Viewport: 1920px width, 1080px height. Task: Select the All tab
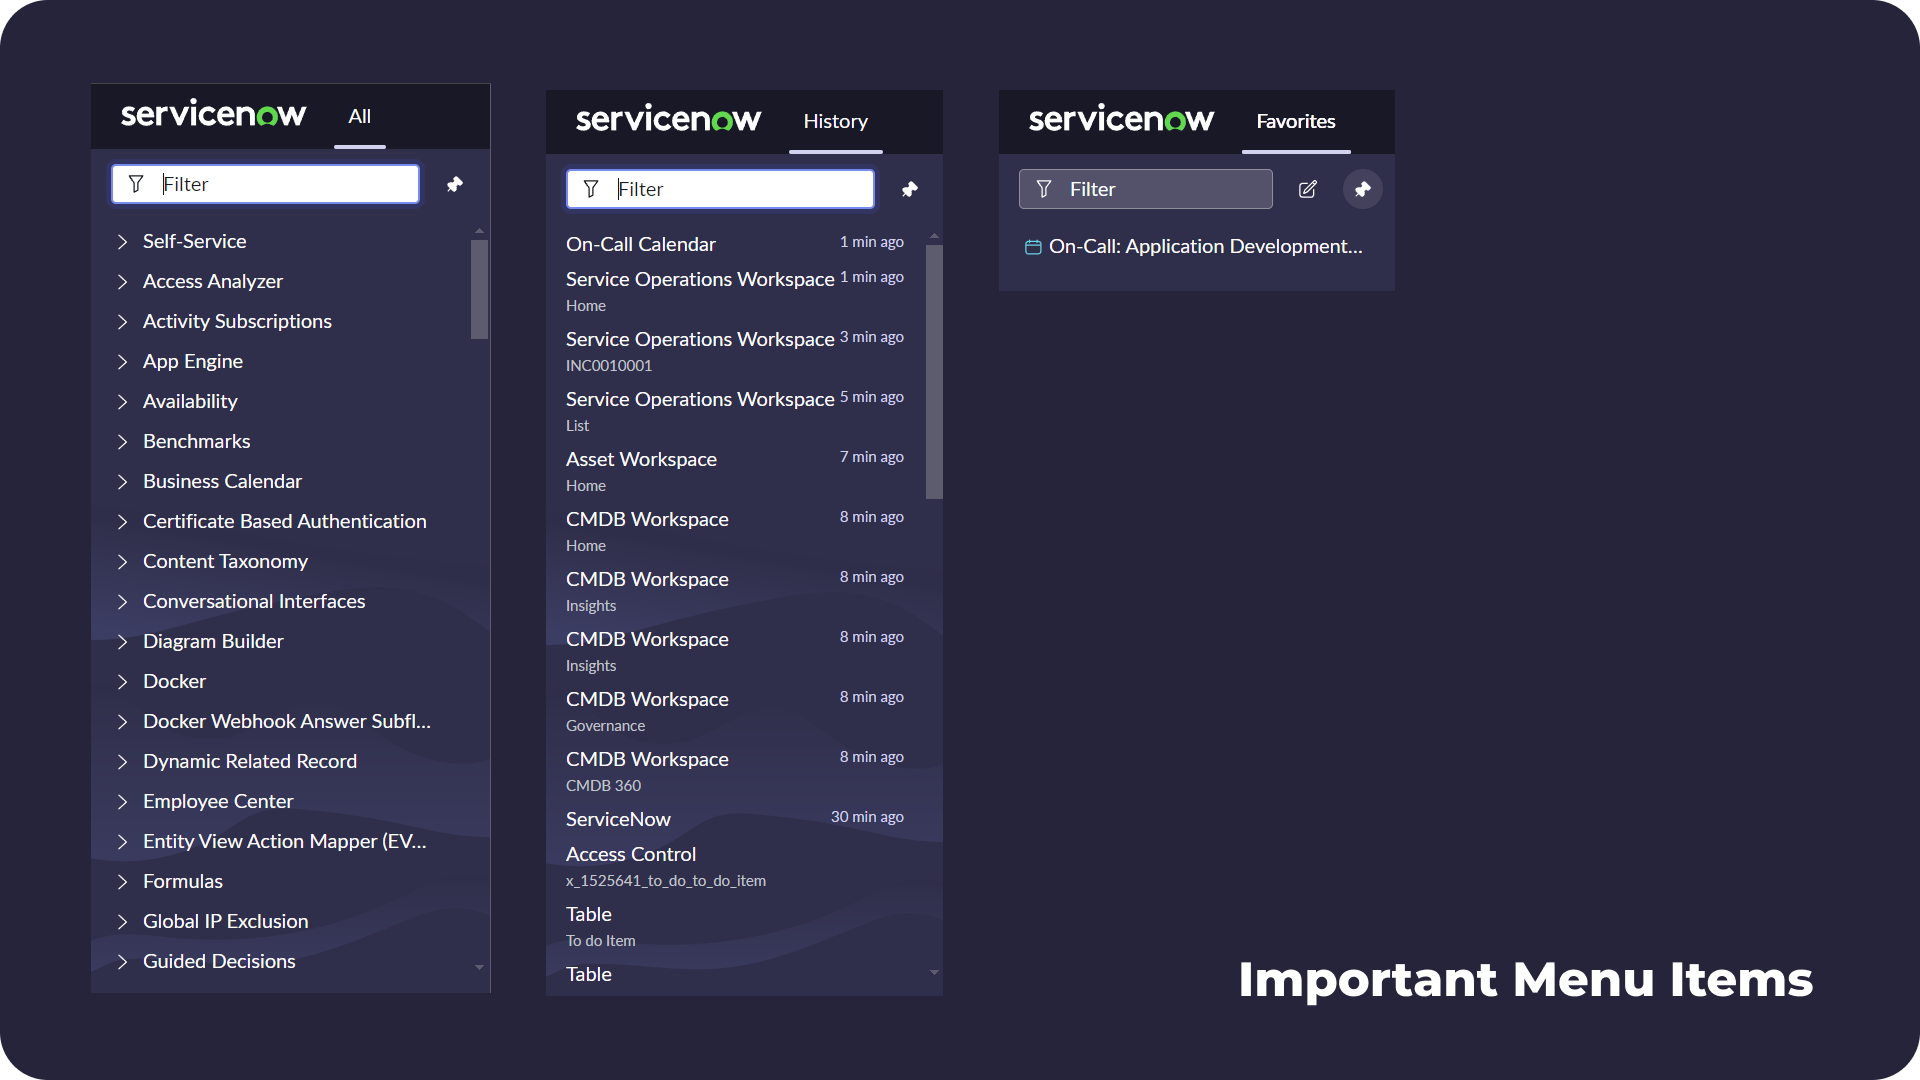[x=359, y=117]
